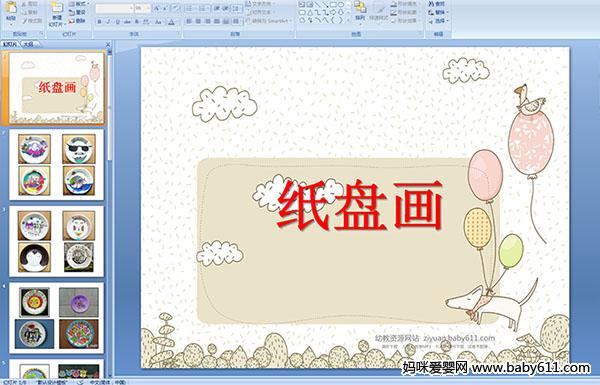Switch to the Outline pane tab
600x385 pixels.
click(x=29, y=44)
